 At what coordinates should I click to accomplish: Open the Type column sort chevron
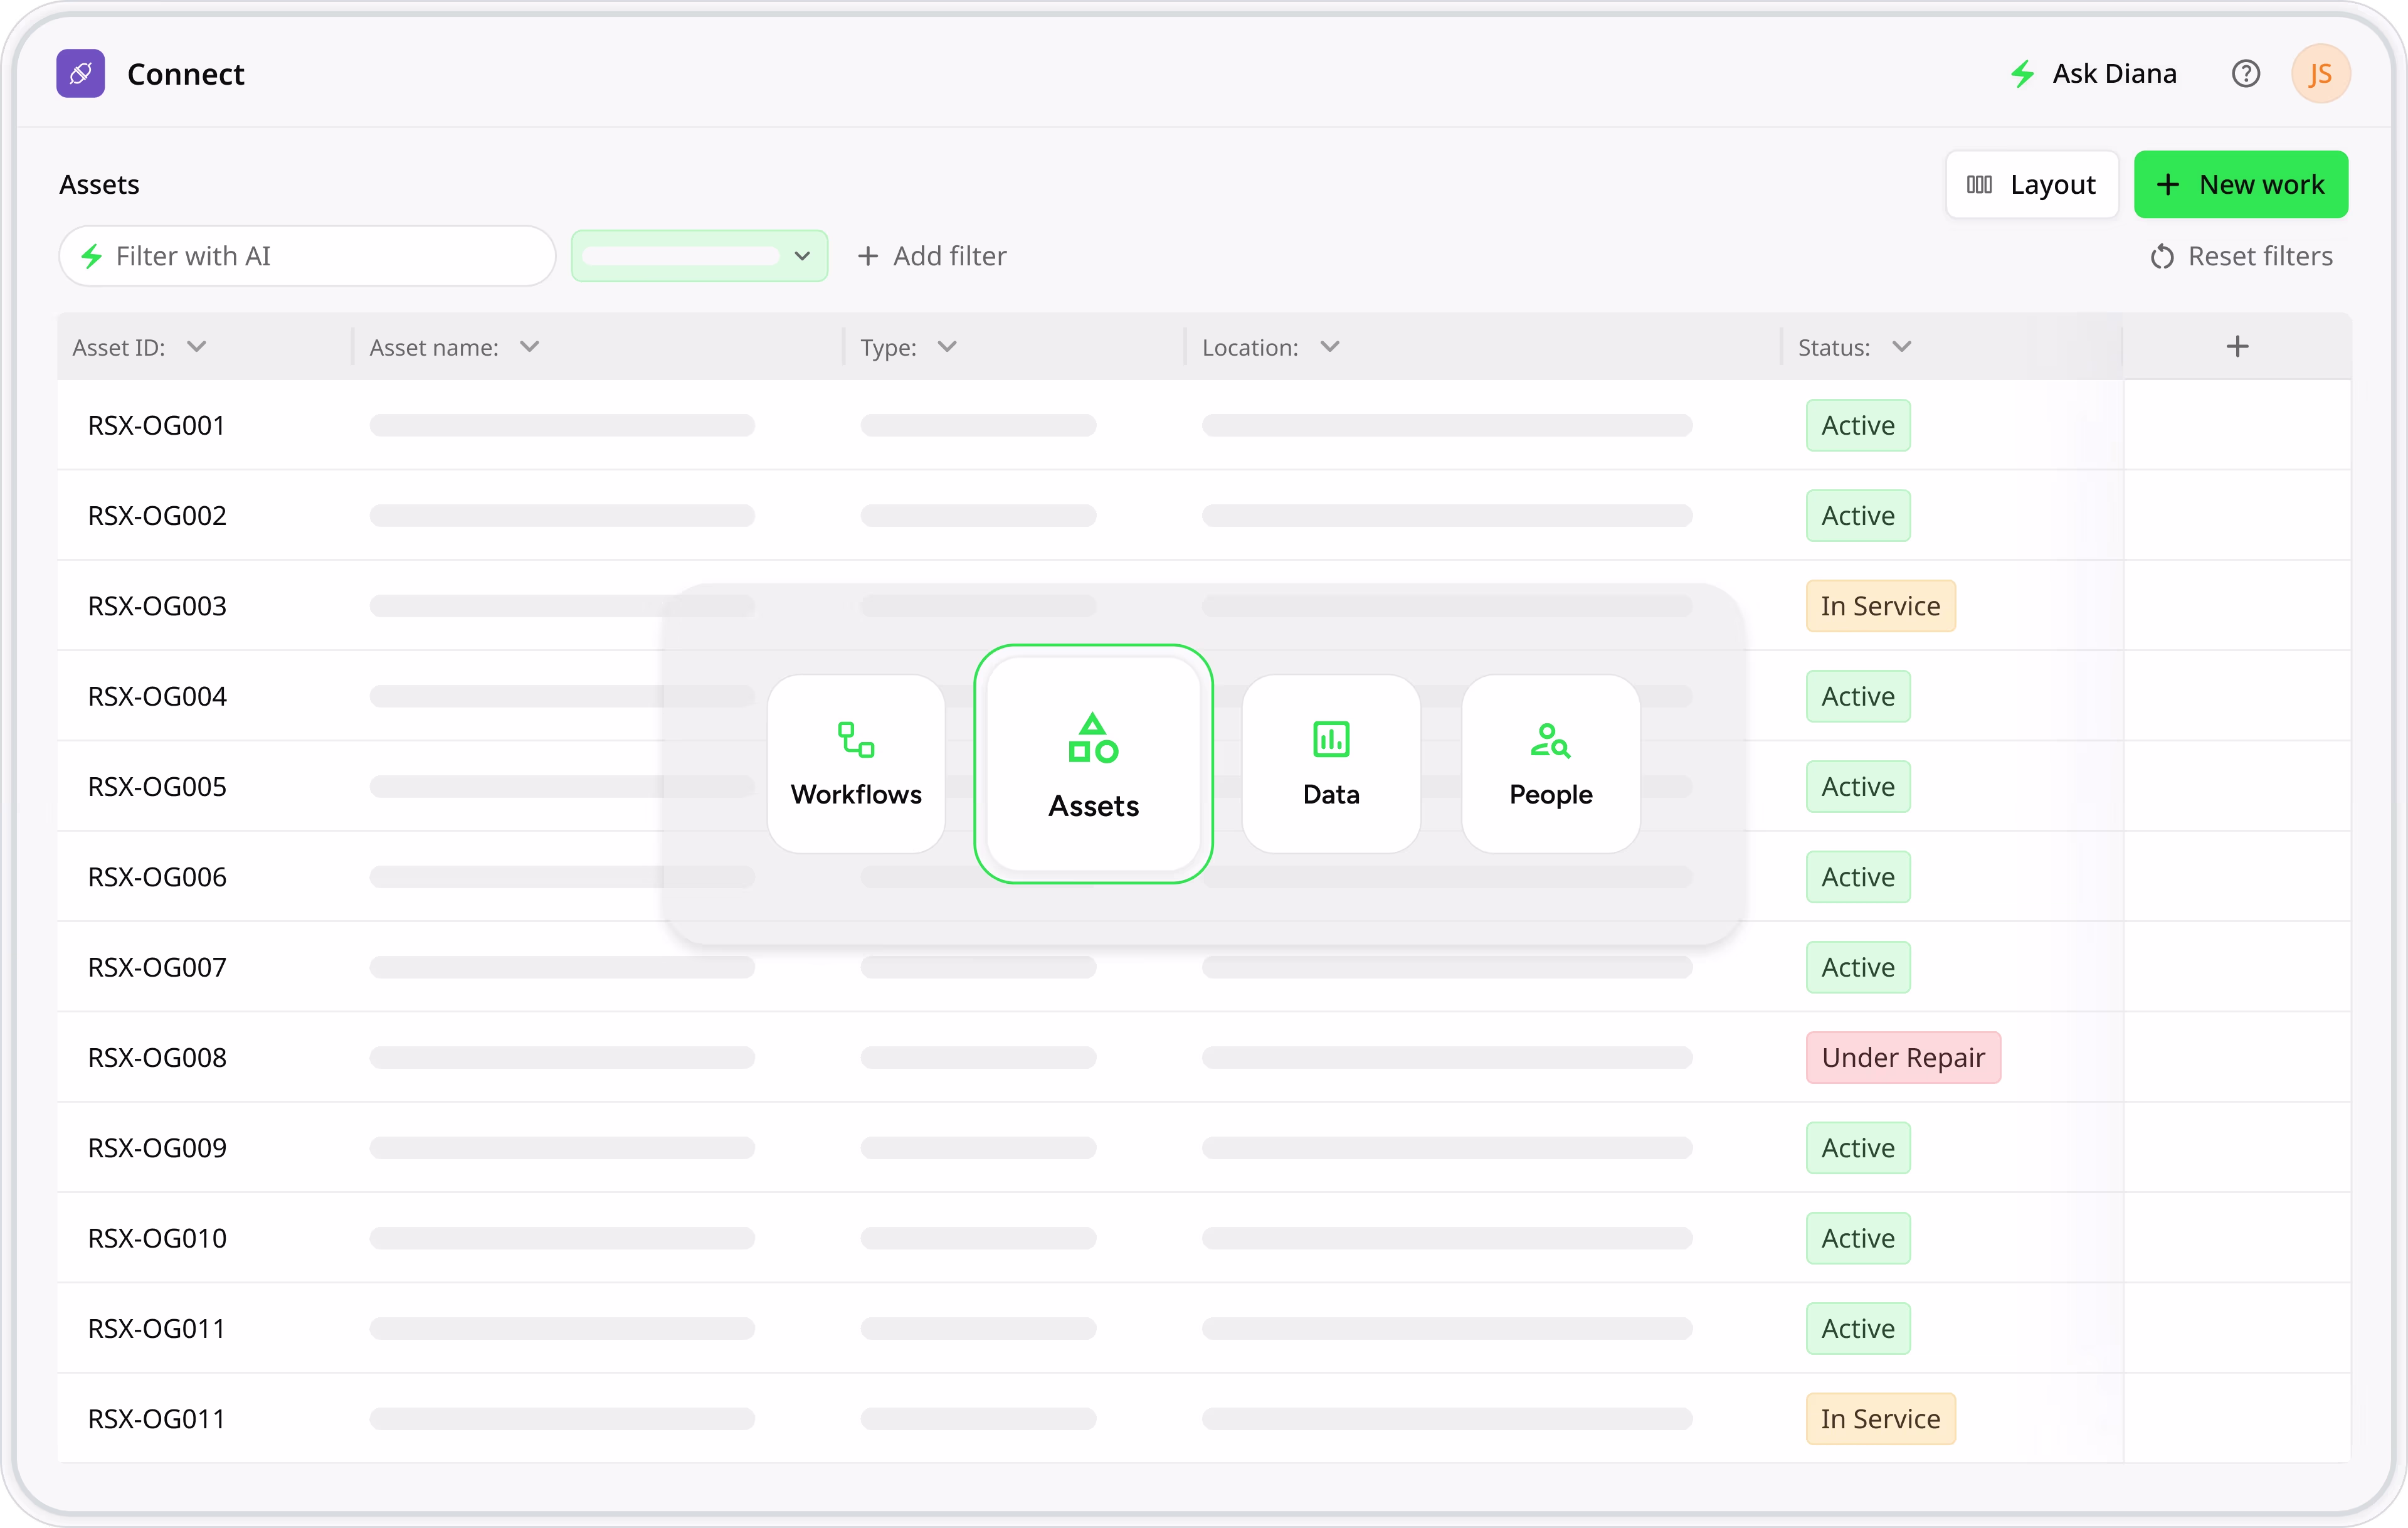(947, 347)
